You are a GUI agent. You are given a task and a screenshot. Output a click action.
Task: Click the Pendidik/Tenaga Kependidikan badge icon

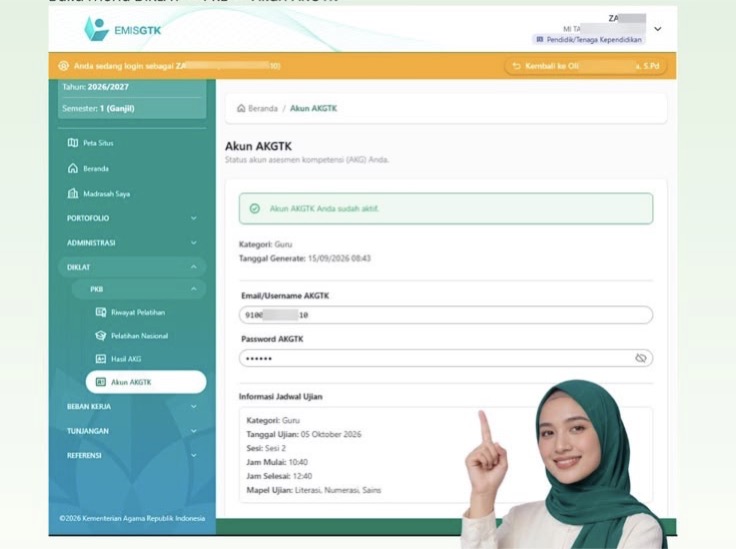(x=540, y=39)
